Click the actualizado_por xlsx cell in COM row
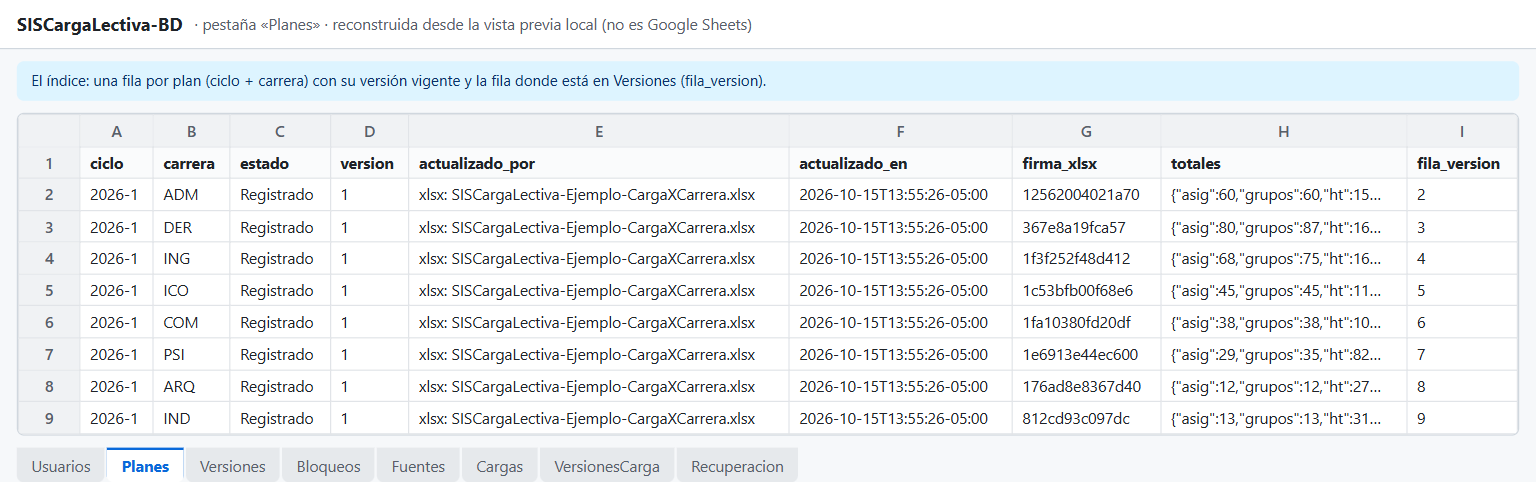Screen dimensions: 1536x482 pos(599,323)
